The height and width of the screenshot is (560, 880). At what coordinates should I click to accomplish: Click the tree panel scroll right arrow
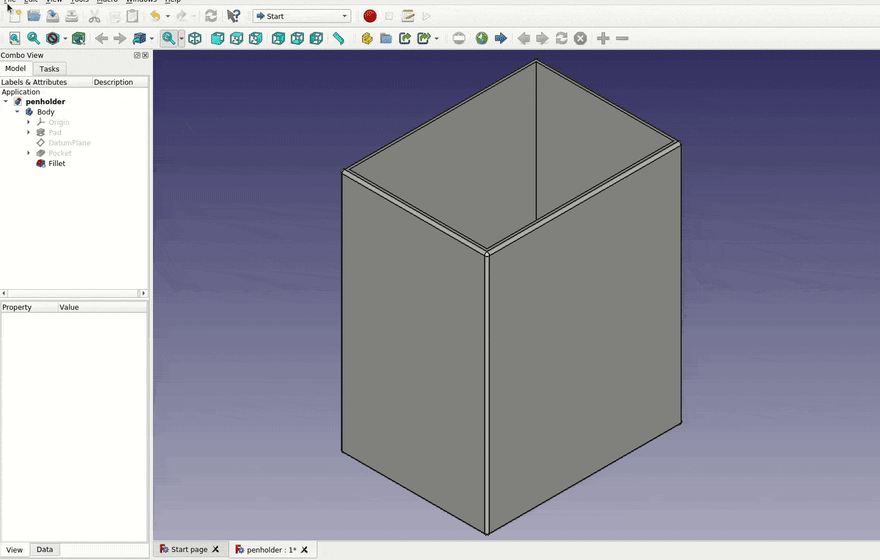coord(143,293)
